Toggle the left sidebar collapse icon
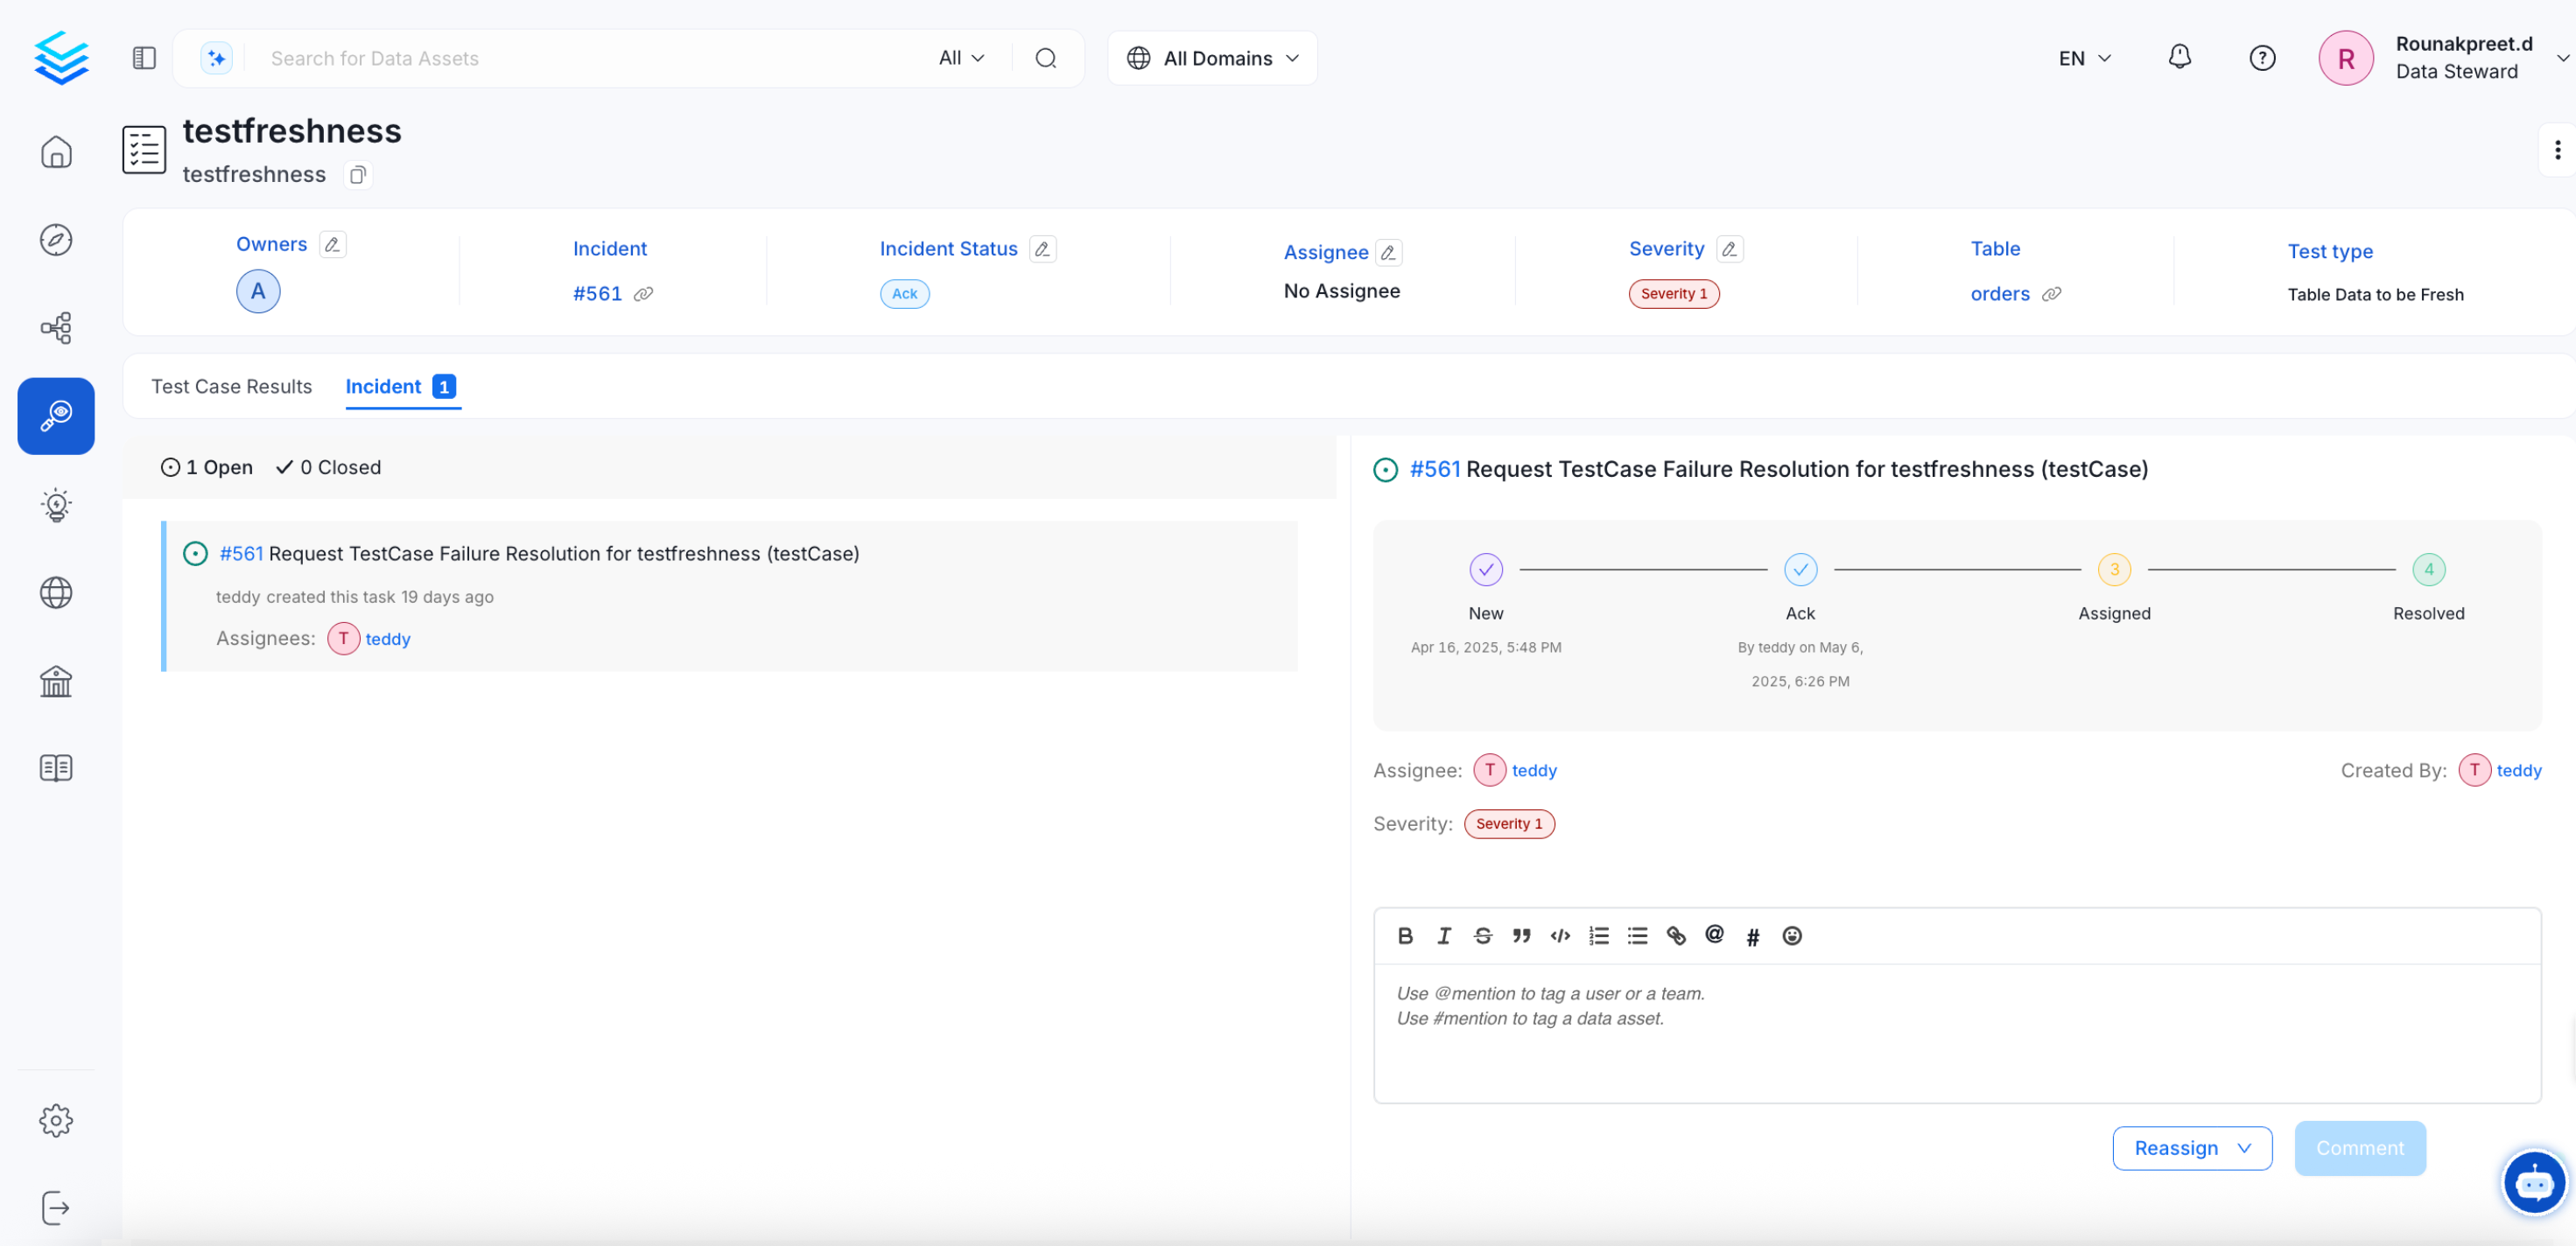Viewport: 2576px width, 1246px height. (x=144, y=58)
